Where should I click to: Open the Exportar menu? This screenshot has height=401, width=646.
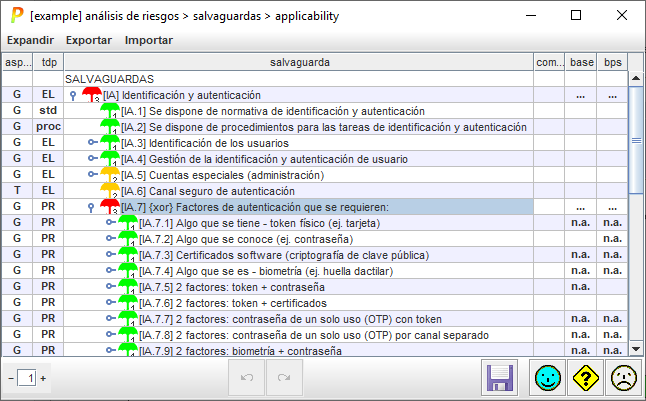tap(89, 40)
